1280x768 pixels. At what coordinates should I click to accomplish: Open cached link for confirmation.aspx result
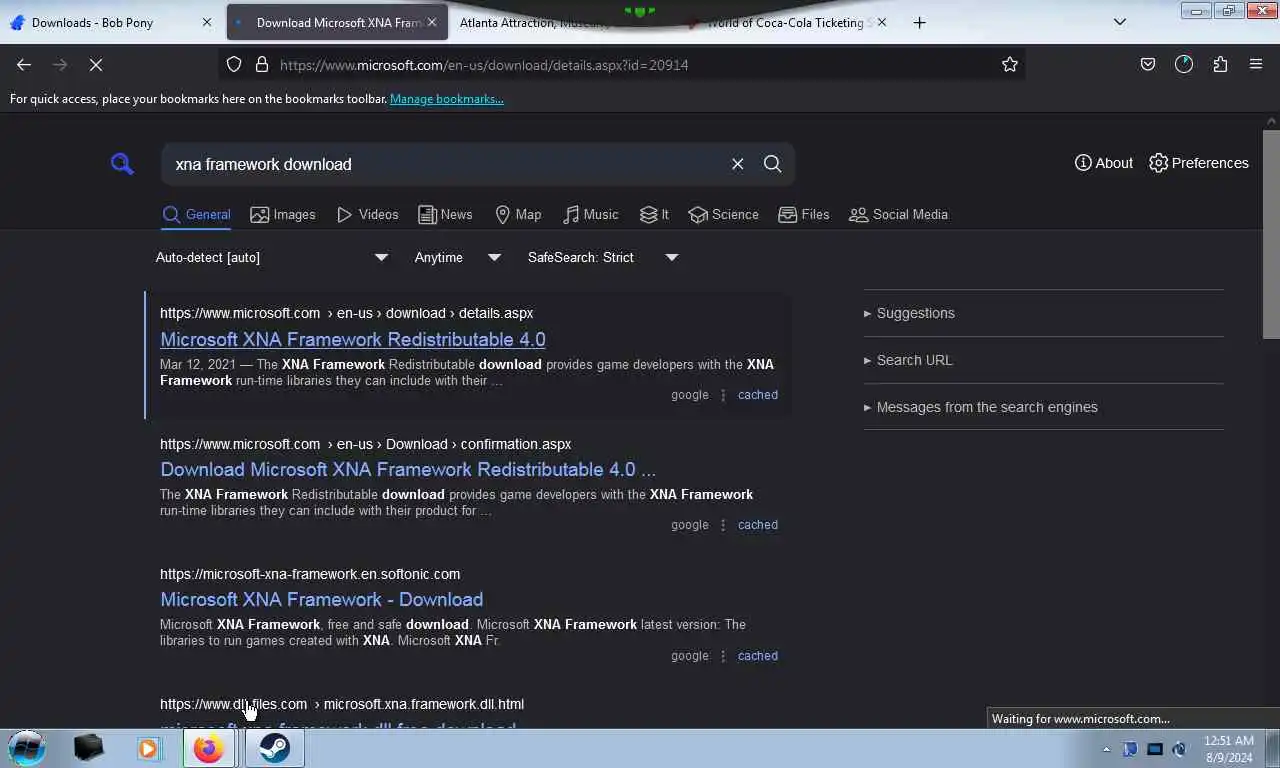(757, 525)
